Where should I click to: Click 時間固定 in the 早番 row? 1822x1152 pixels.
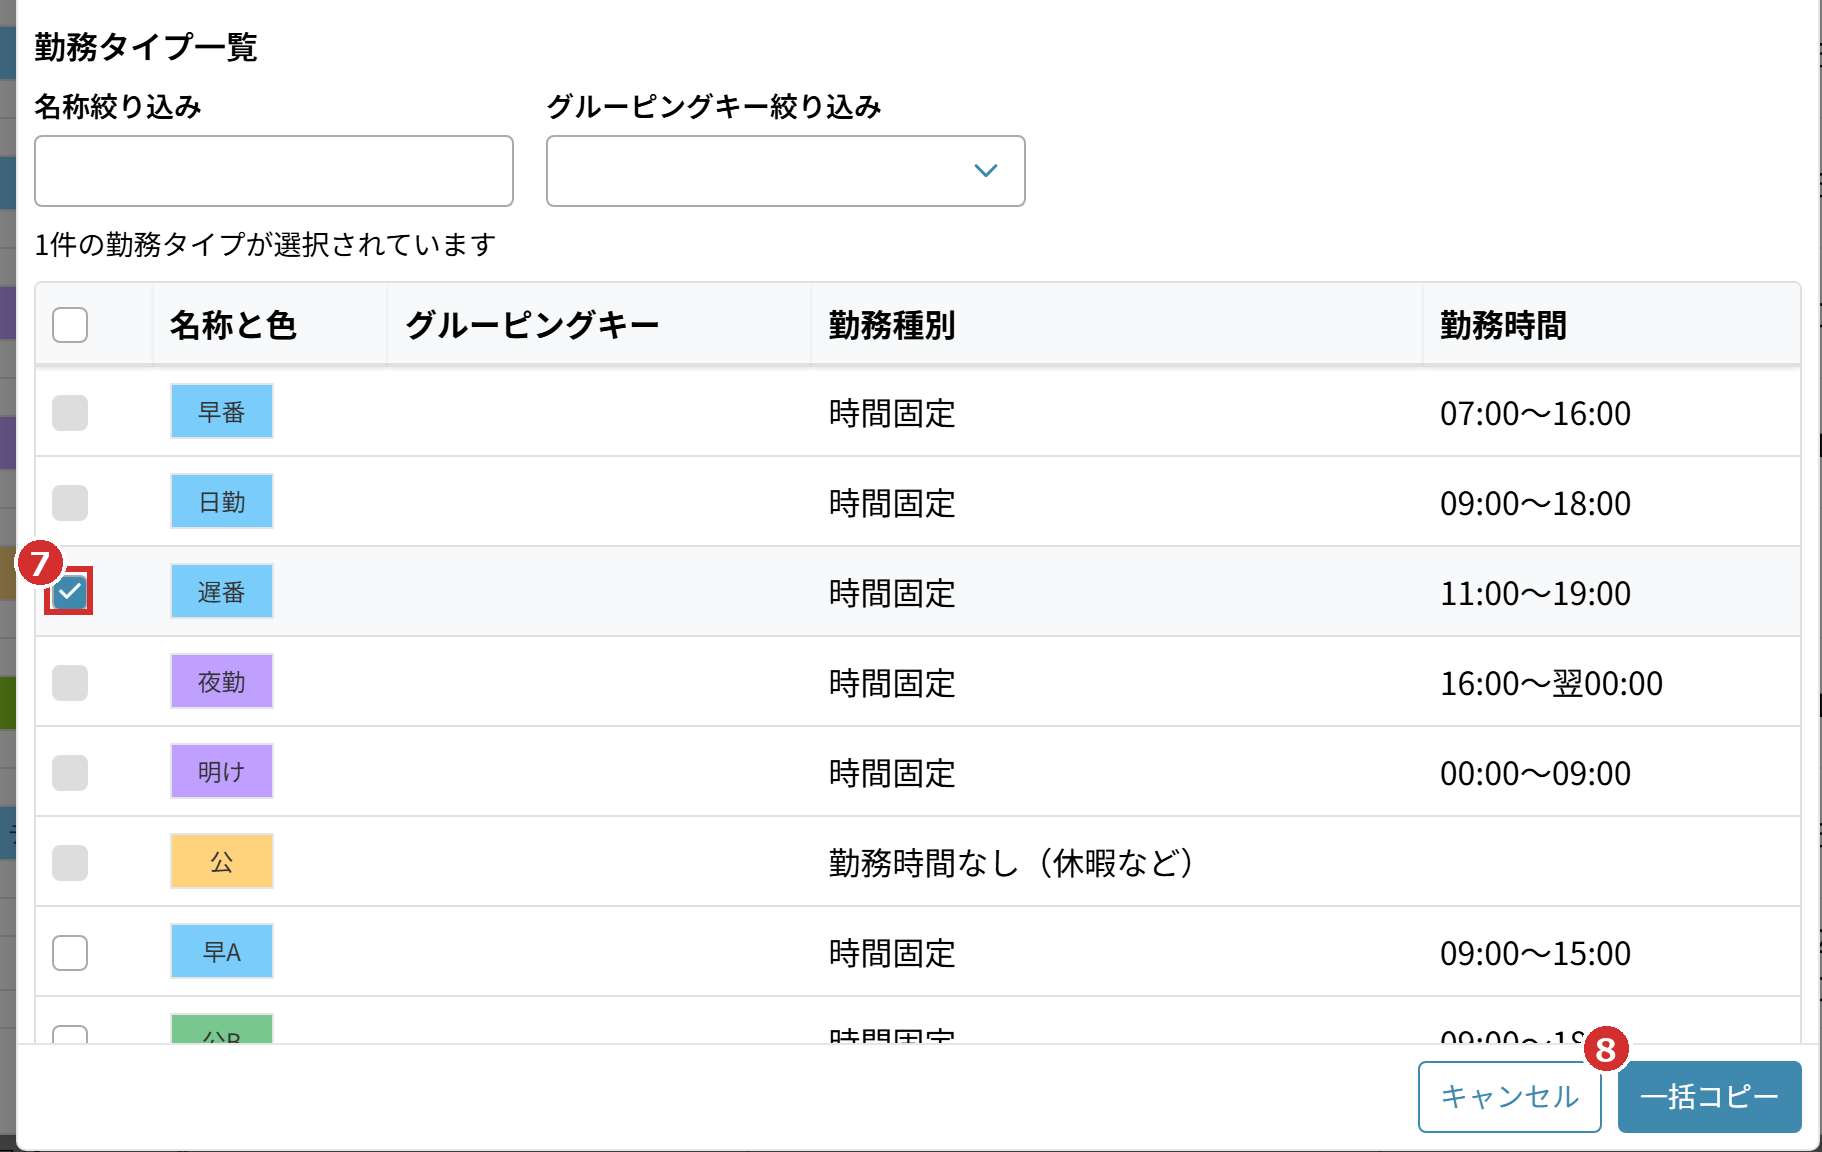[892, 413]
